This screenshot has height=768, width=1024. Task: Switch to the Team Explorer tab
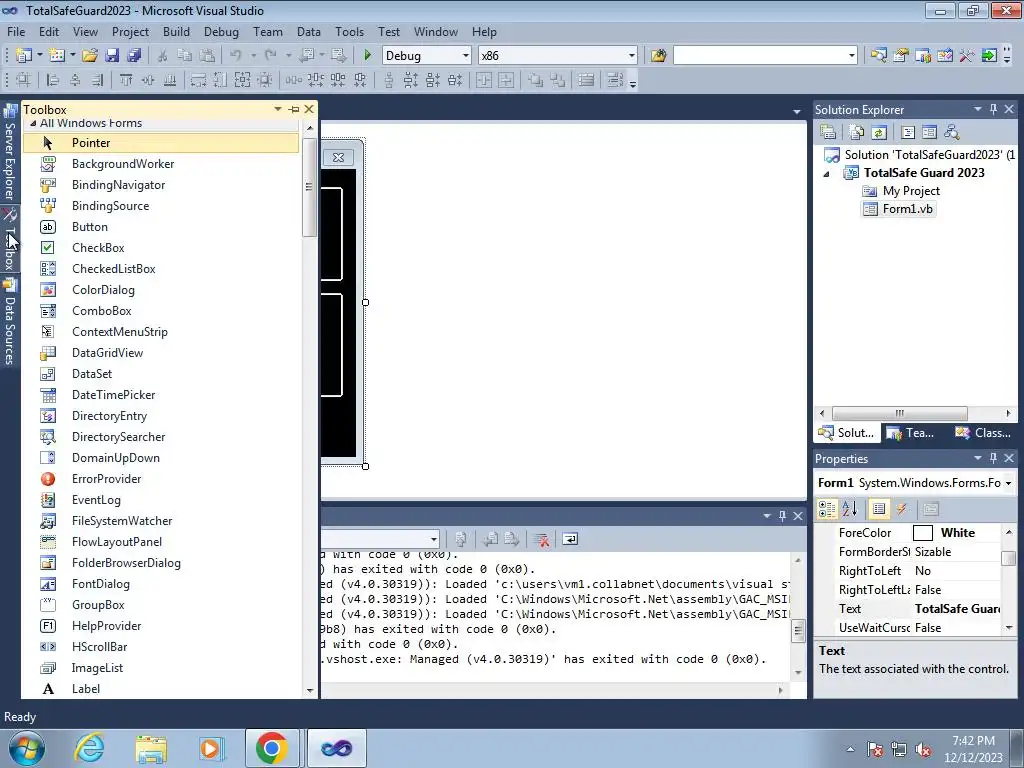pyautogui.click(x=911, y=432)
